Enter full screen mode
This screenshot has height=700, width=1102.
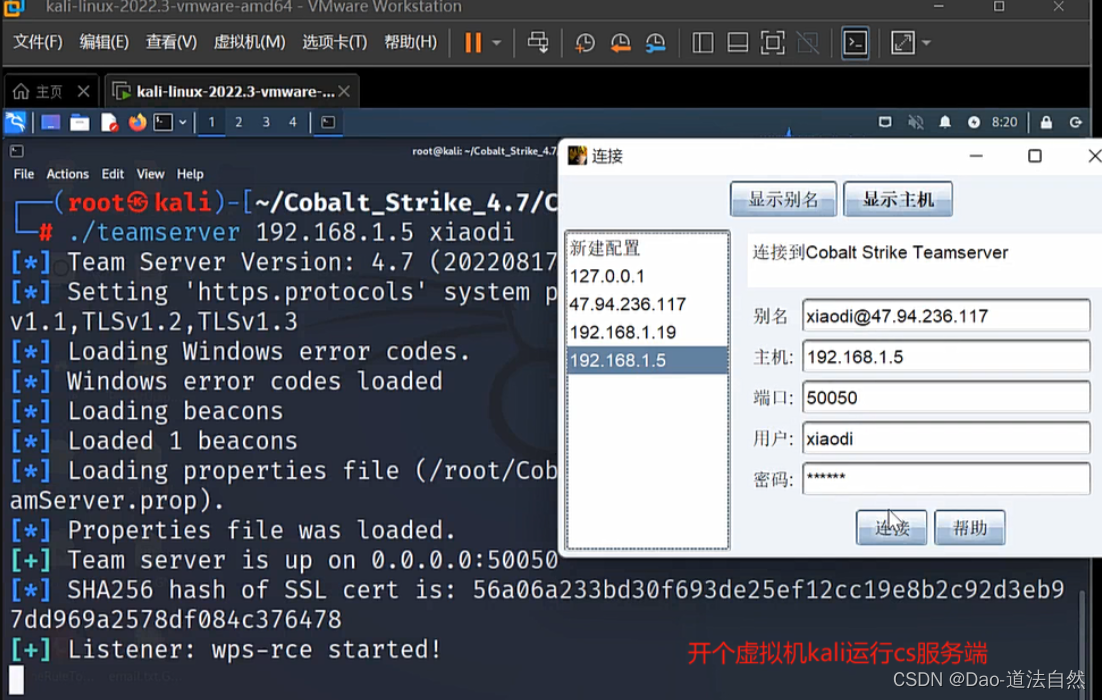click(x=772, y=43)
